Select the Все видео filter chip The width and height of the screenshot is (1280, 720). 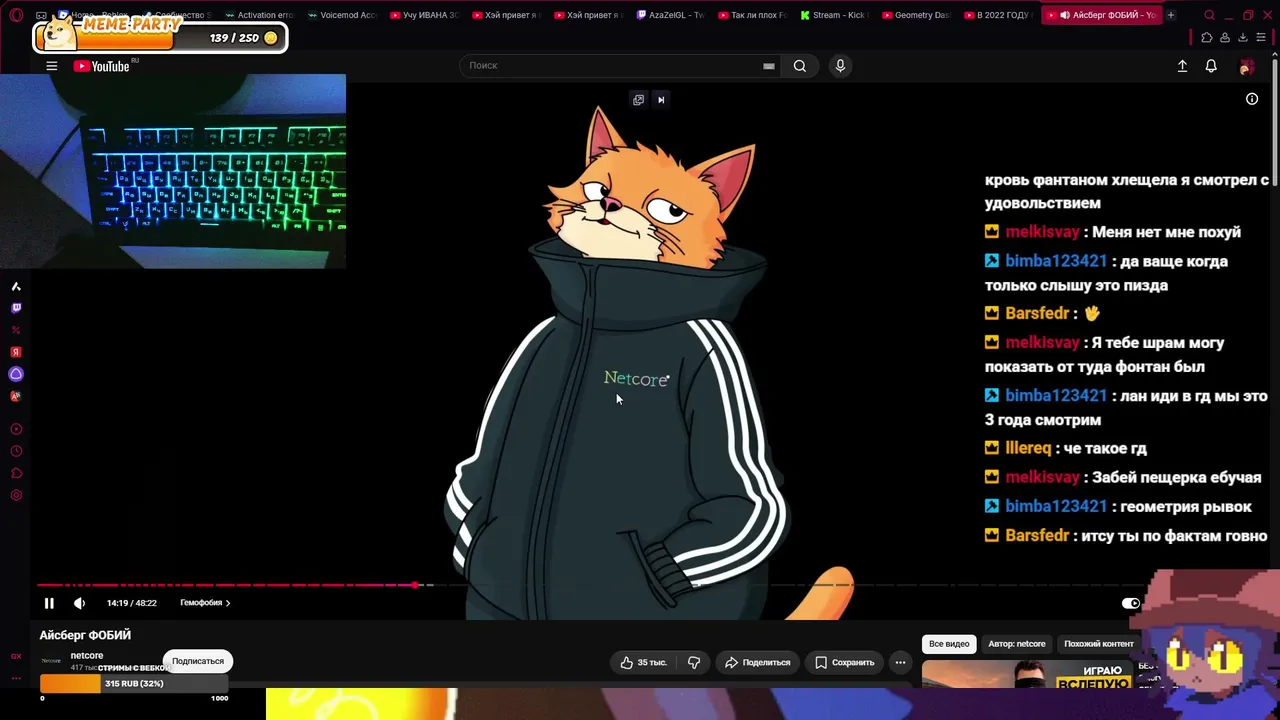tap(949, 644)
